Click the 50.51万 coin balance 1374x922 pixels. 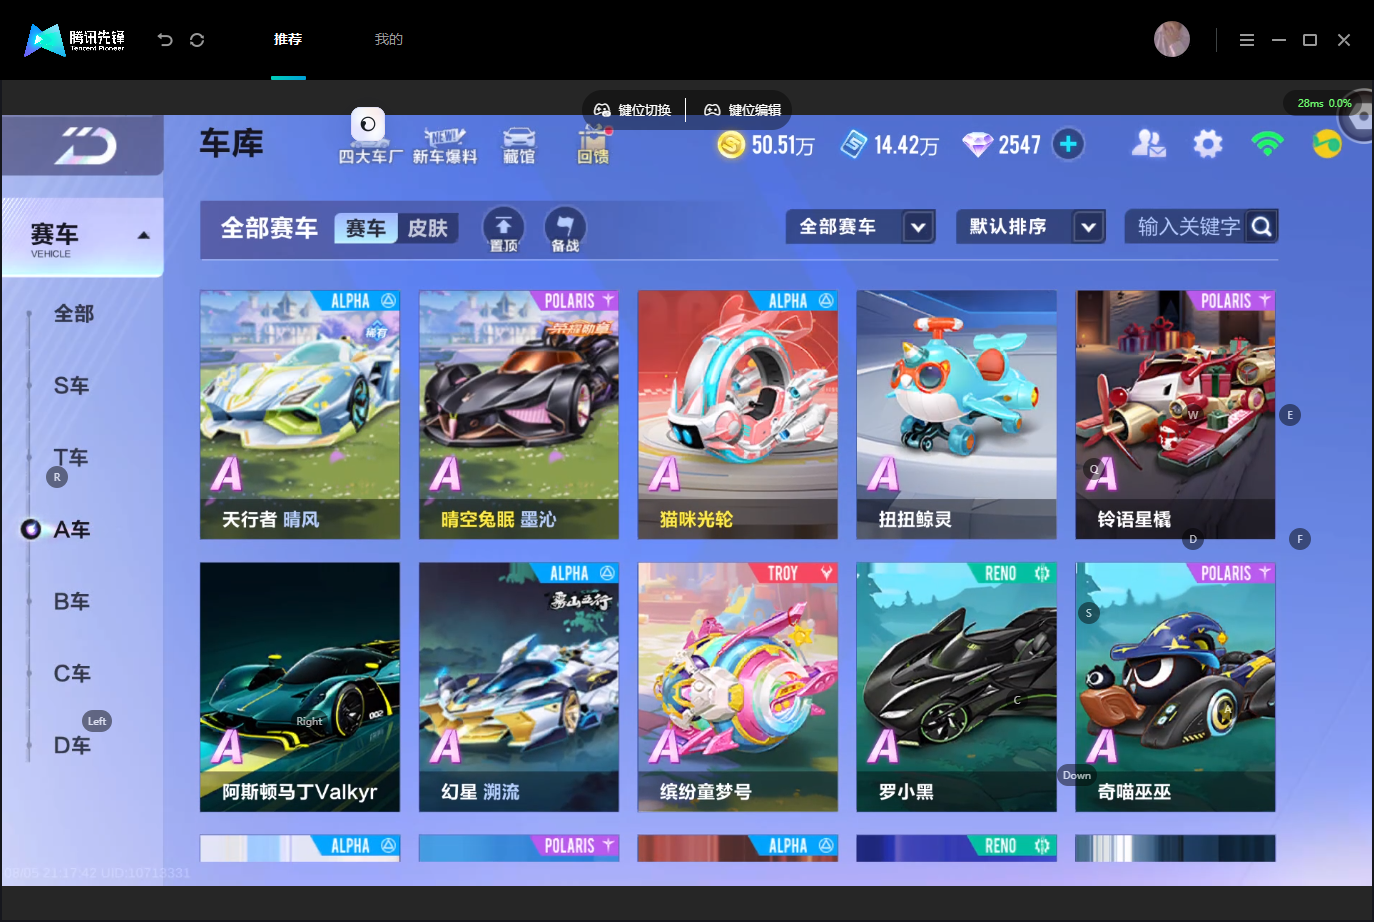tap(783, 145)
